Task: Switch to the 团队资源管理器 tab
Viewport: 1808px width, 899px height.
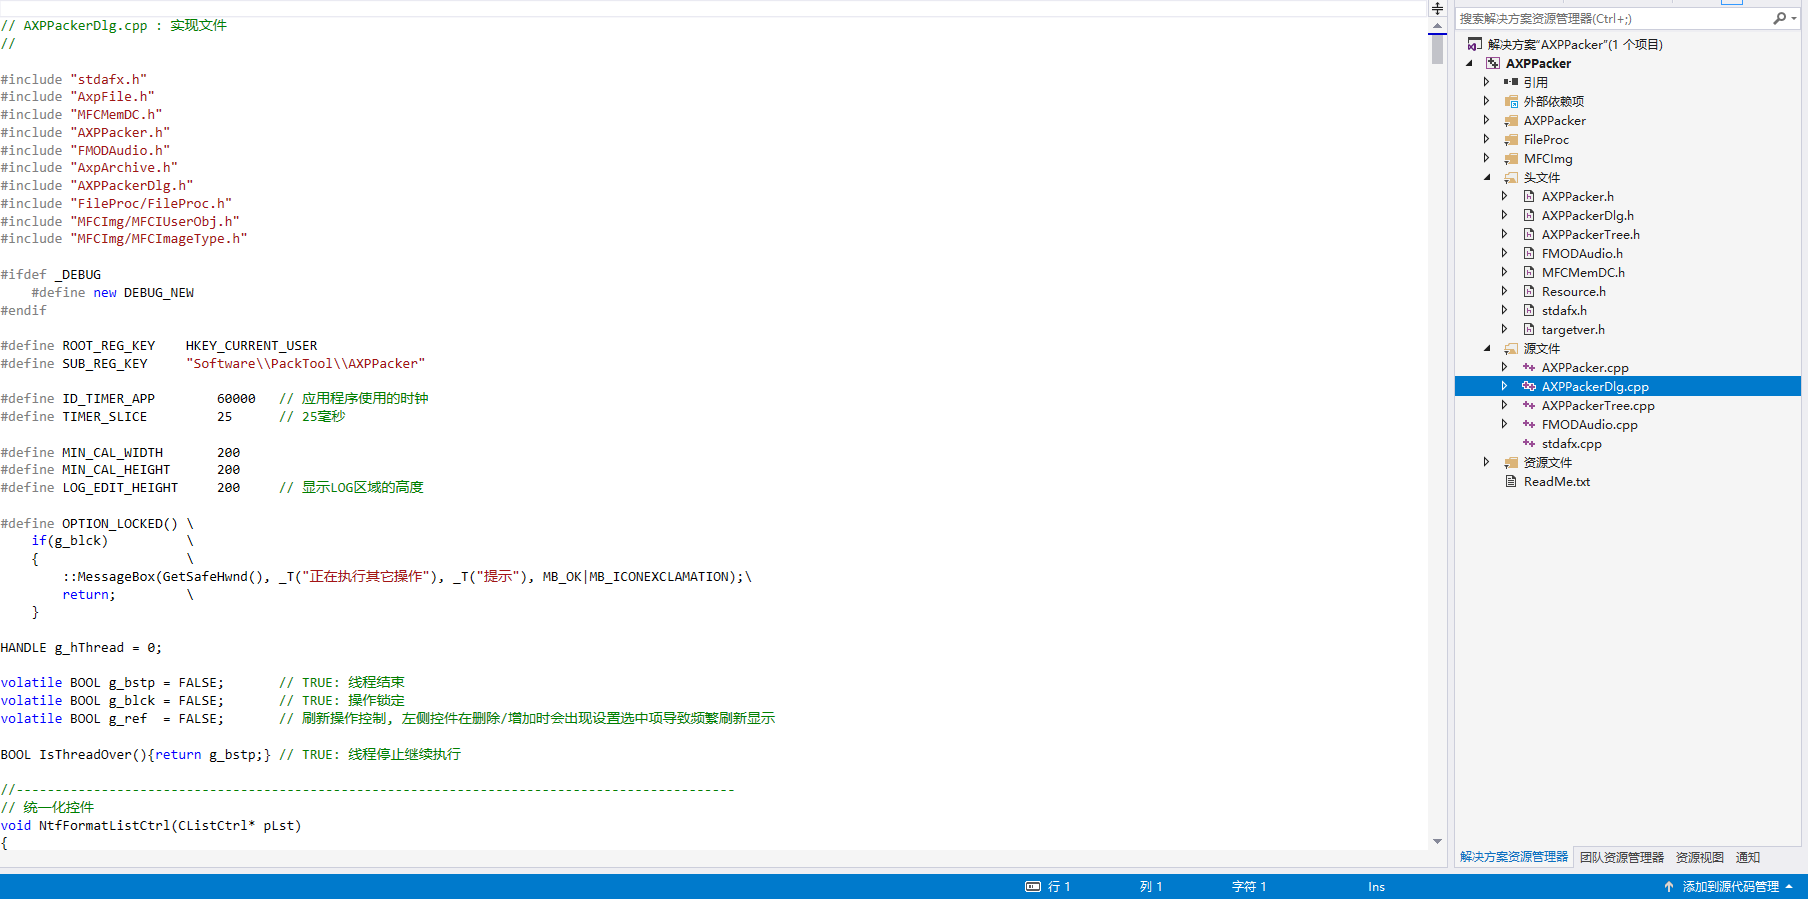Action: click(1621, 857)
